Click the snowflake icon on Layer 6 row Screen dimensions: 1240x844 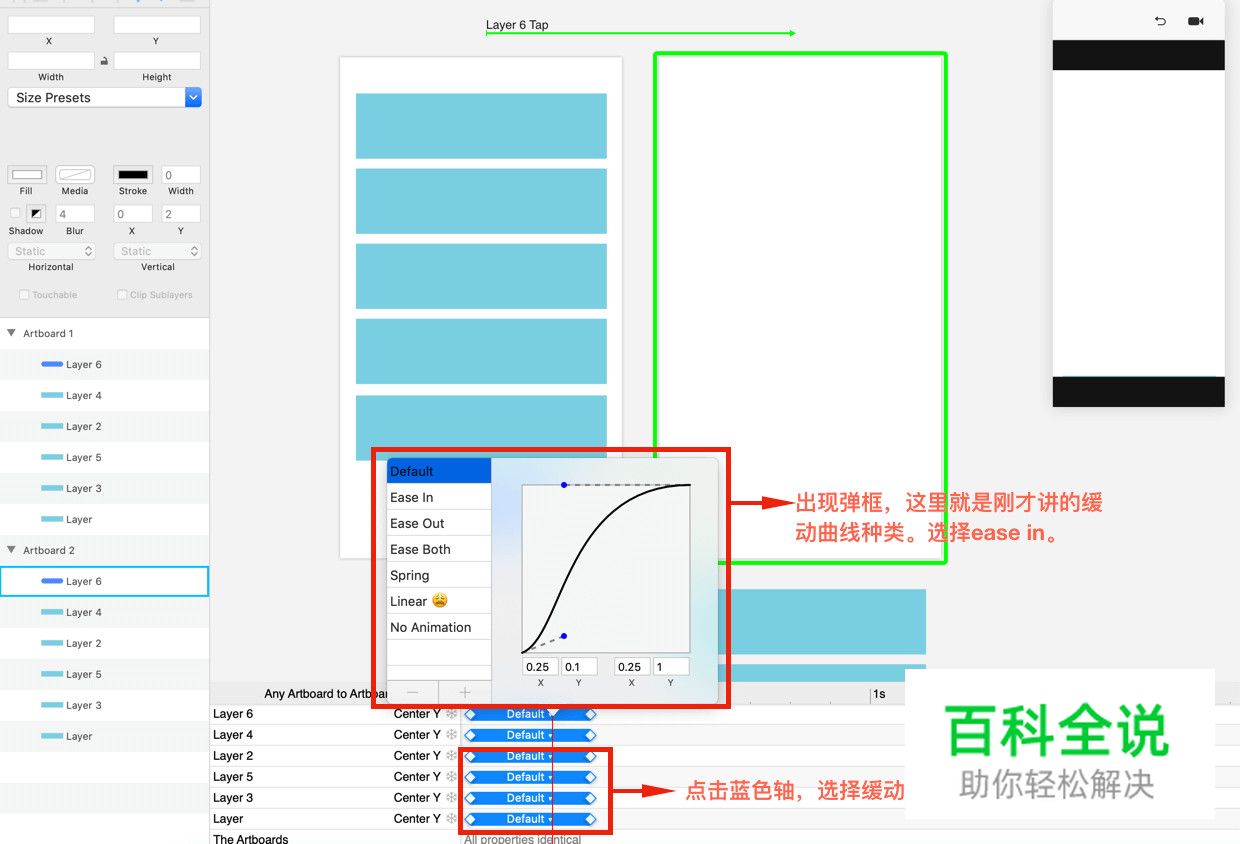coord(451,714)
